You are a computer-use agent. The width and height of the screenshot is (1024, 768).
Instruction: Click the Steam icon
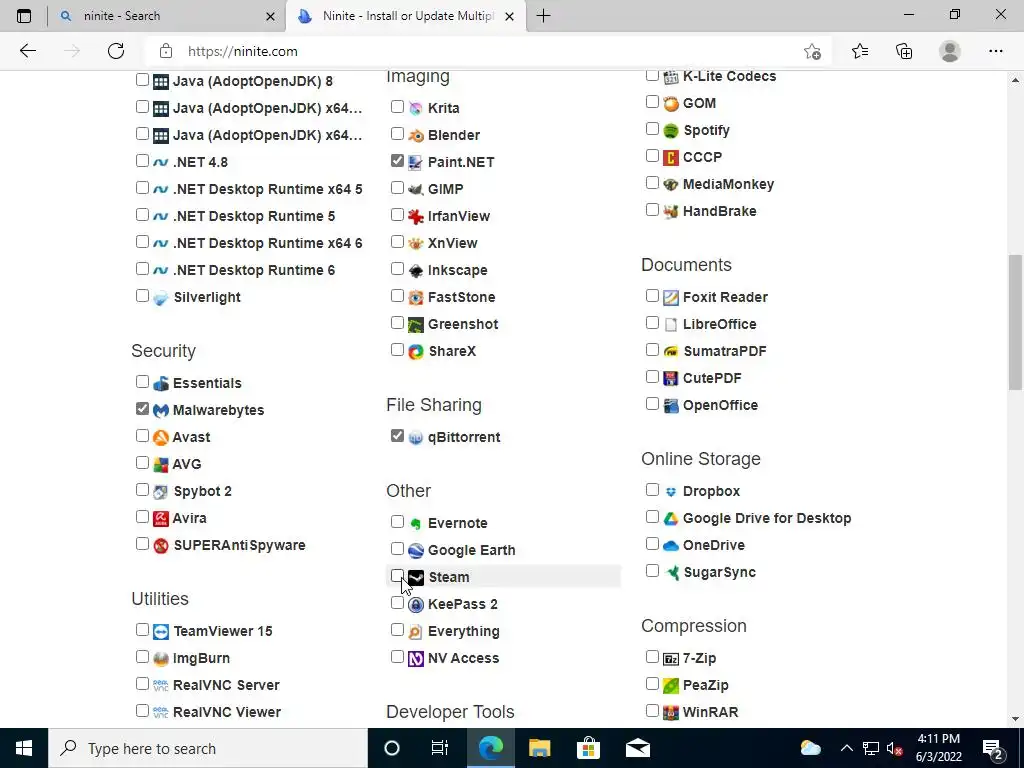415,577
